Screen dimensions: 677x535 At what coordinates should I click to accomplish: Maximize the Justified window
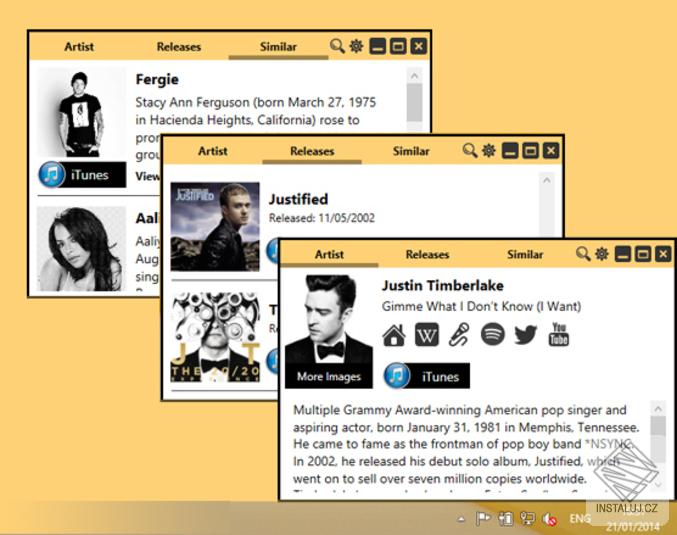(531, 151)
